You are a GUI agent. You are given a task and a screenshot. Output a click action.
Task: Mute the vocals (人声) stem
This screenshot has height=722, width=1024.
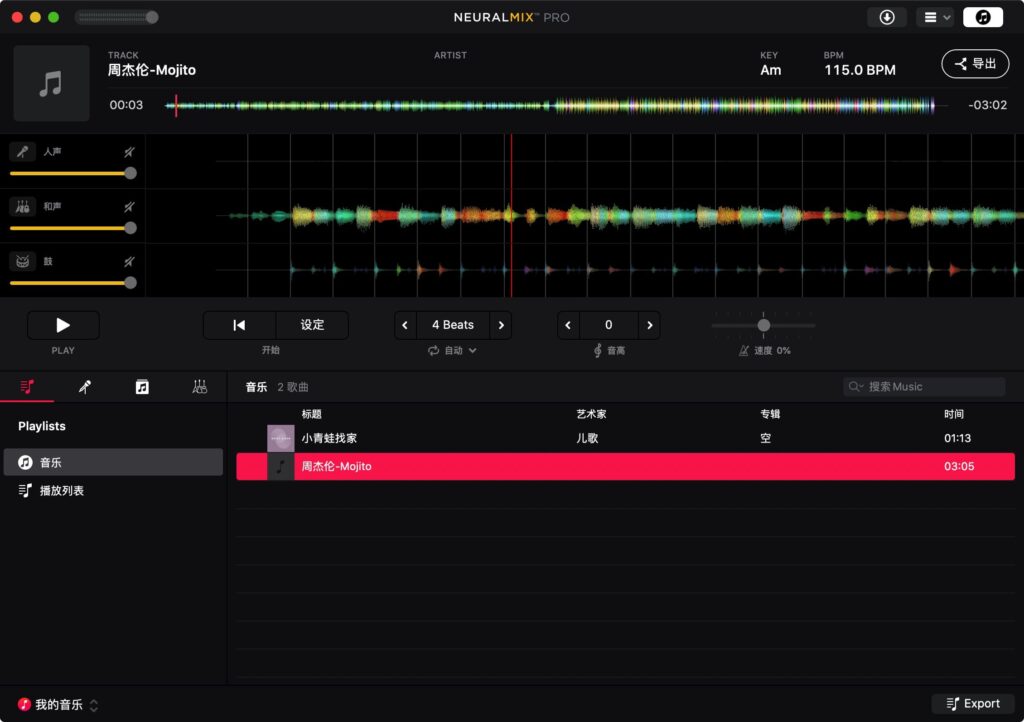tap(127, 150)
